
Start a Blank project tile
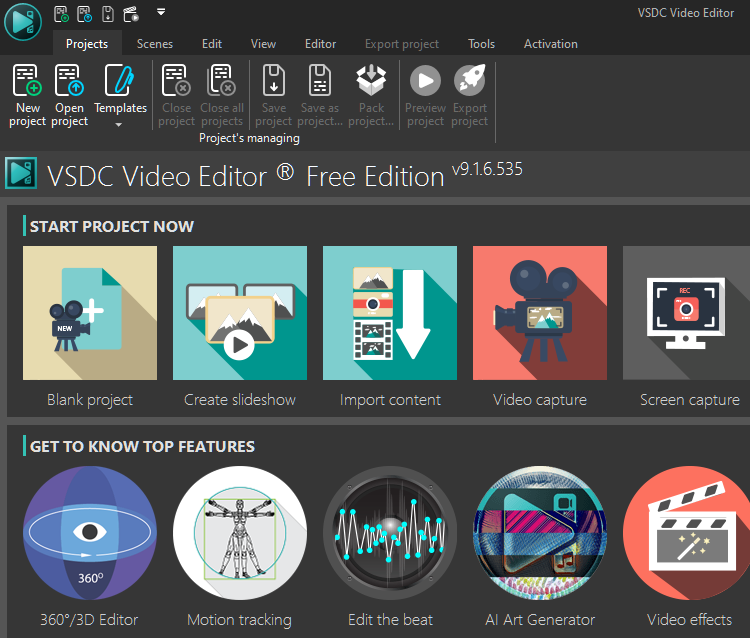pos(90,313)
